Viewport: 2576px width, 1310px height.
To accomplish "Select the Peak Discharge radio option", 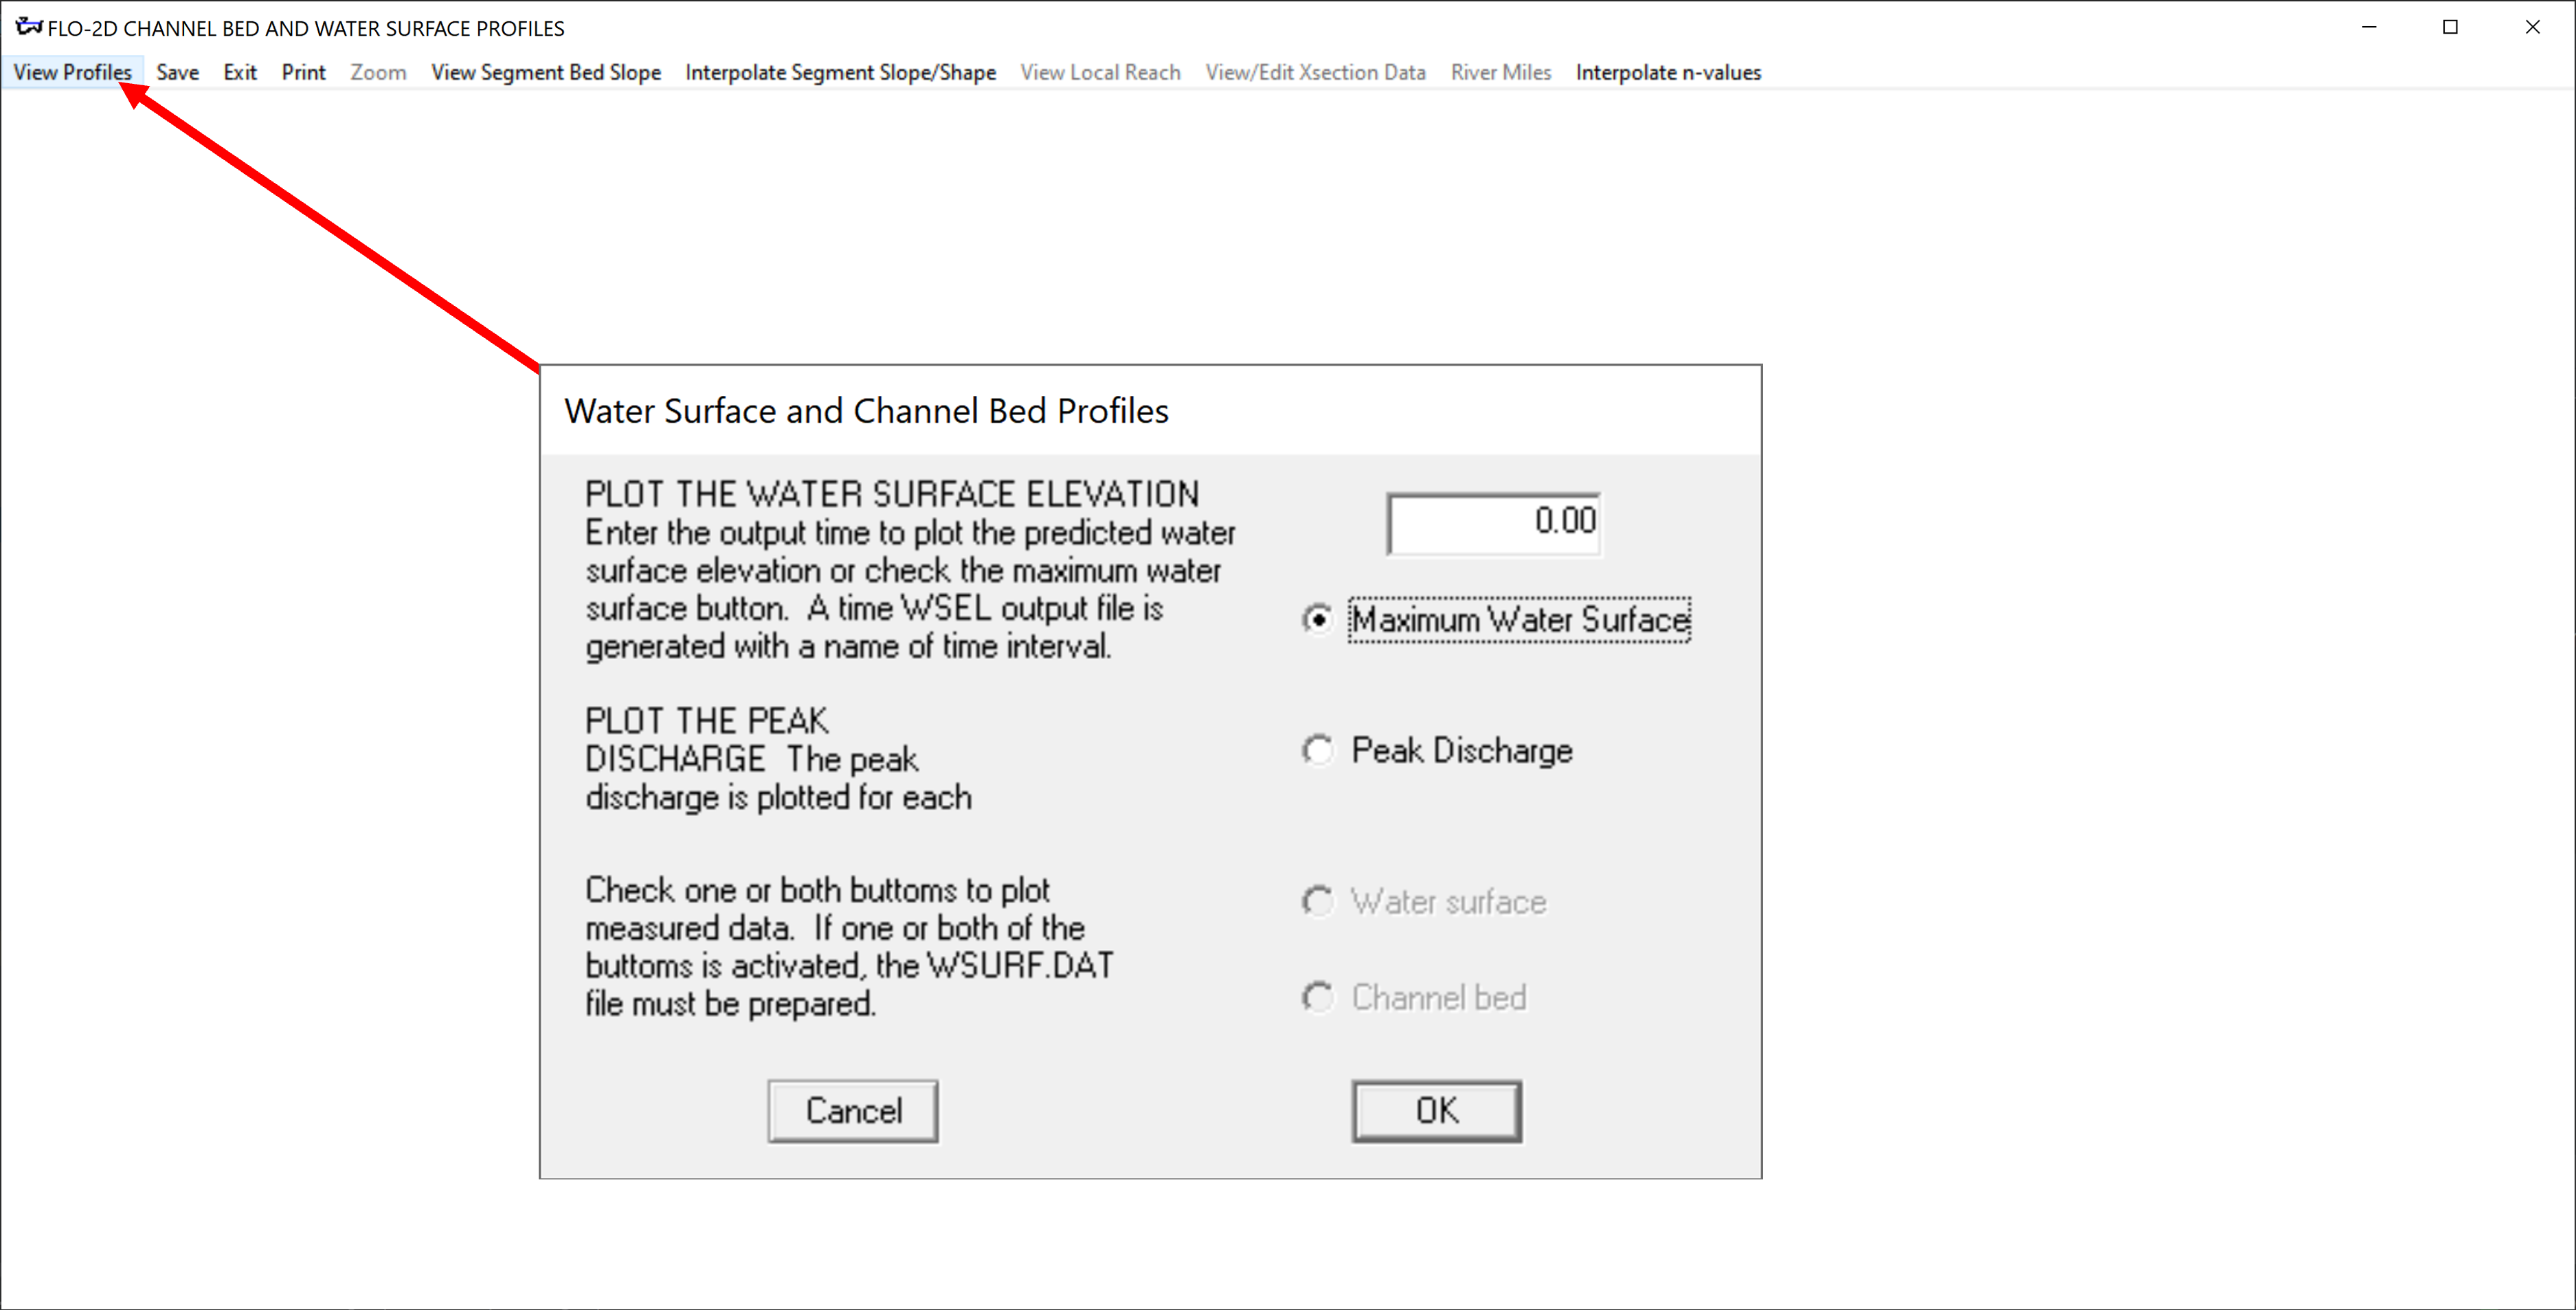I will point(1318,750).
